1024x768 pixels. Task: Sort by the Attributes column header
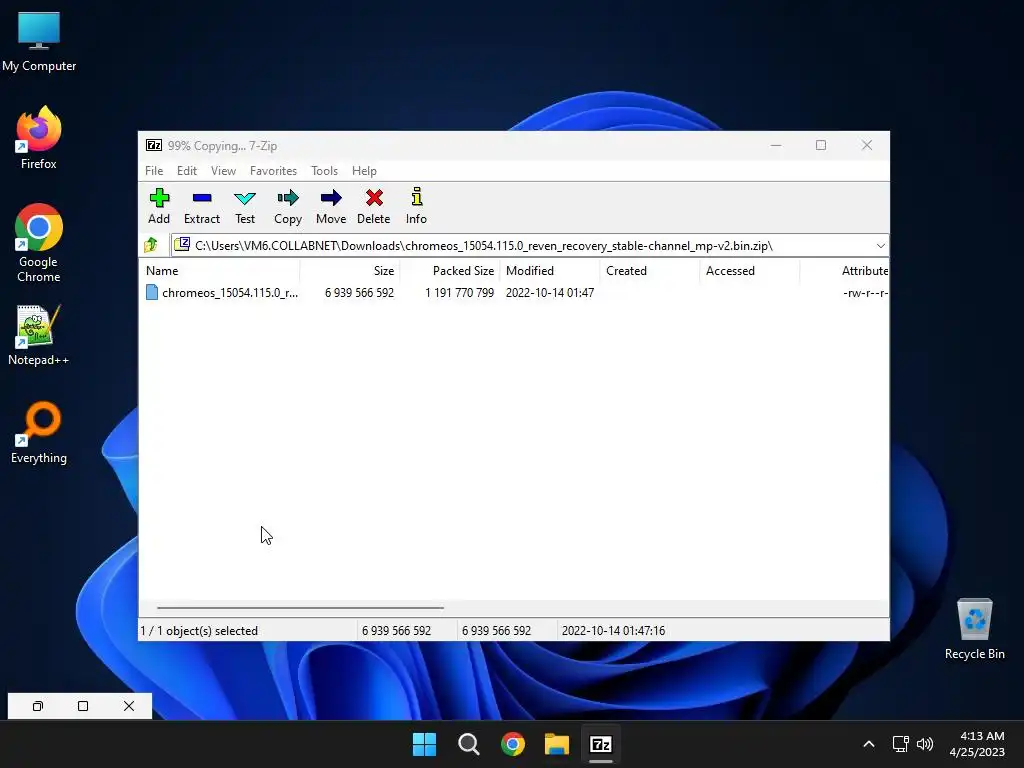point(844,270)
